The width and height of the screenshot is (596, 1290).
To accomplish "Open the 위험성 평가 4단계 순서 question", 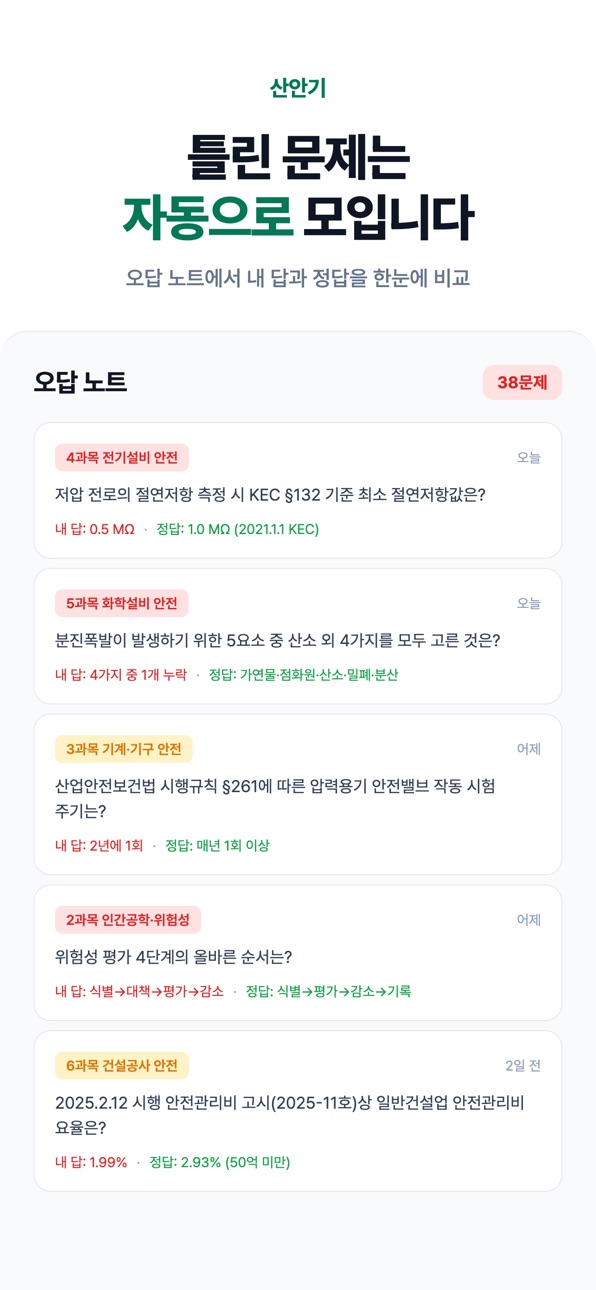I will [x=298, y=953].
